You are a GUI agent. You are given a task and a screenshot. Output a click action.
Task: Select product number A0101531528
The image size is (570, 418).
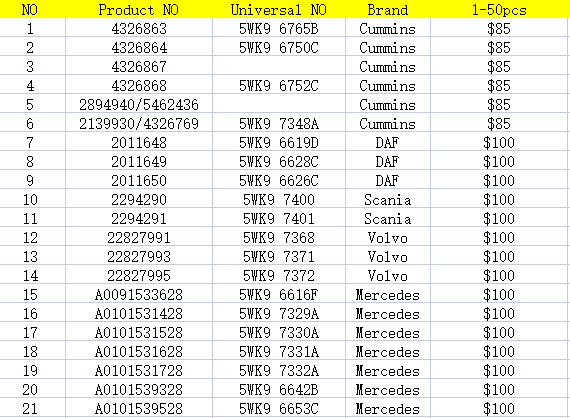coord(139,332)
